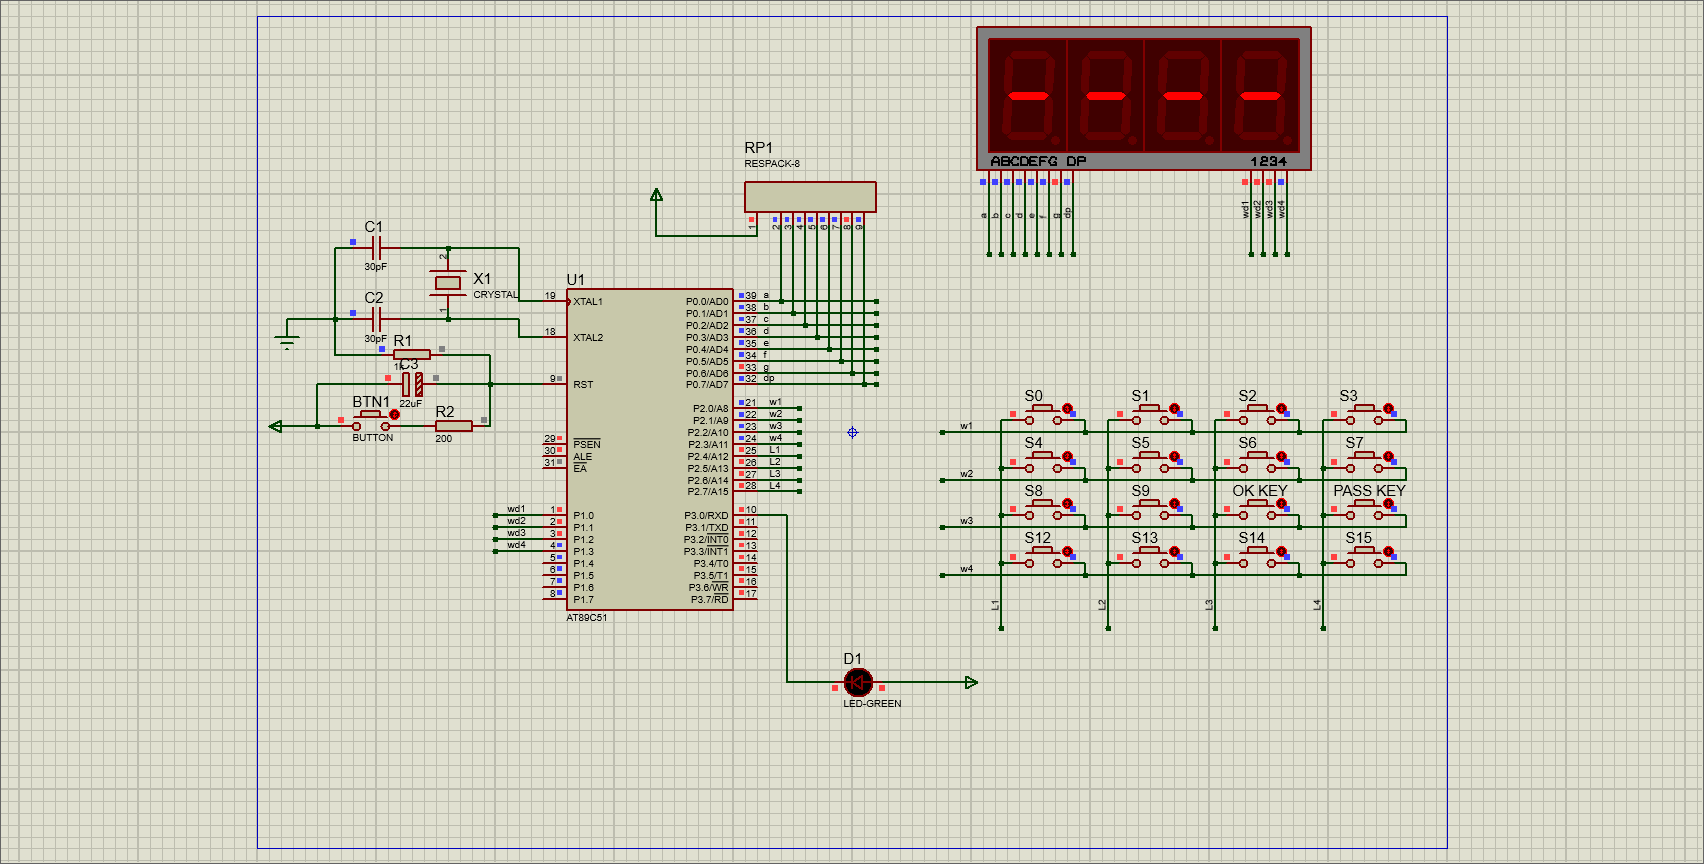Click keypad switch S14
The height and width of the screenshot is (864, 1704).
pyautogui.click(x=1258, y=557)
